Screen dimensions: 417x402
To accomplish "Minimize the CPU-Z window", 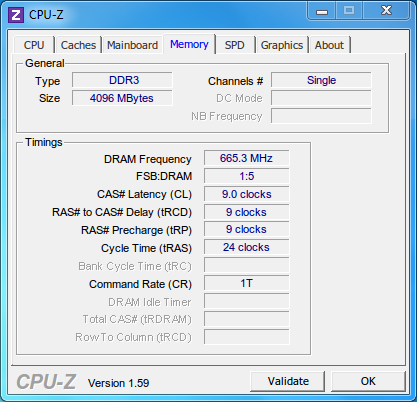I will click(x=322, y=12).
